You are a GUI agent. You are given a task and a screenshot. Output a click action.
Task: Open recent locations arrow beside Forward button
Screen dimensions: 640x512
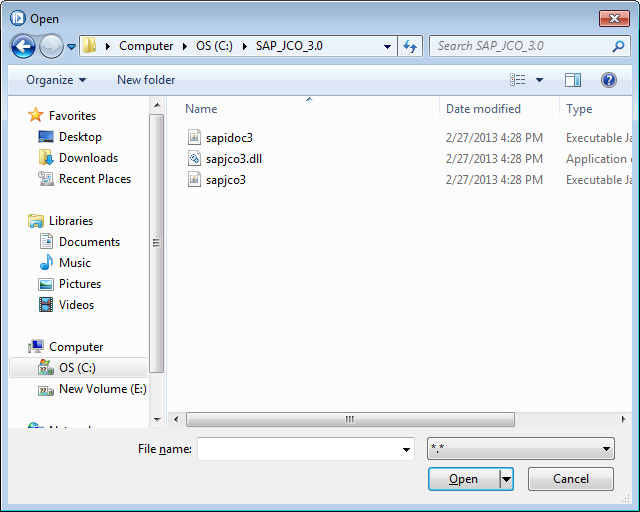click(x=71, y=47)
